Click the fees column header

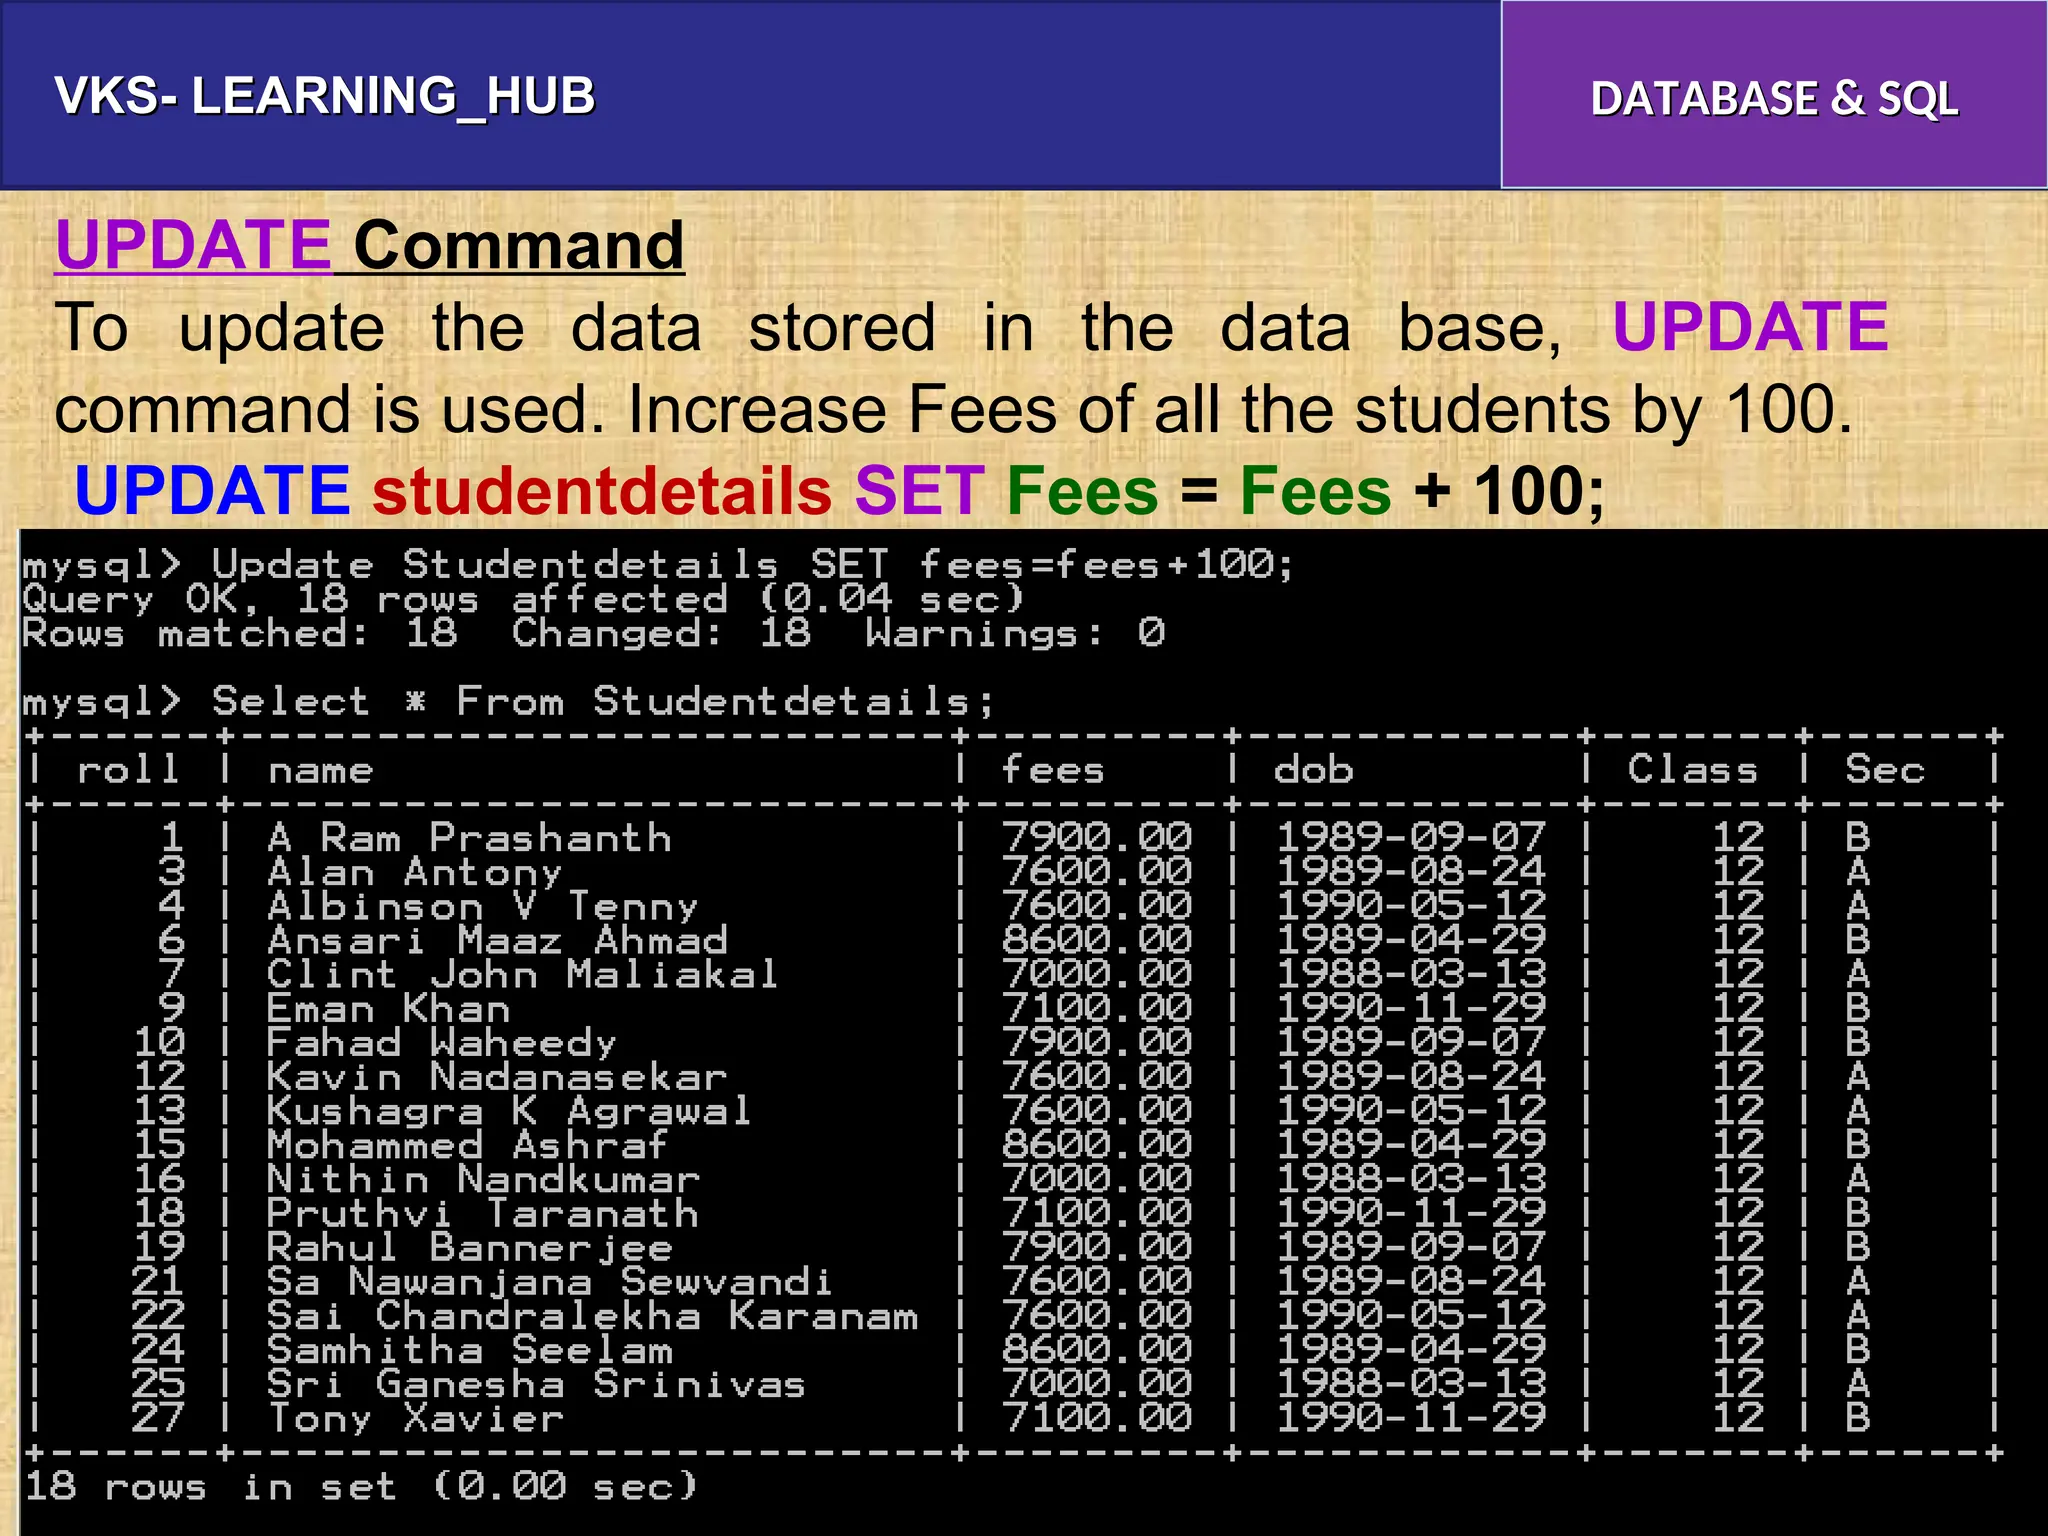[x=1053, y=769]
